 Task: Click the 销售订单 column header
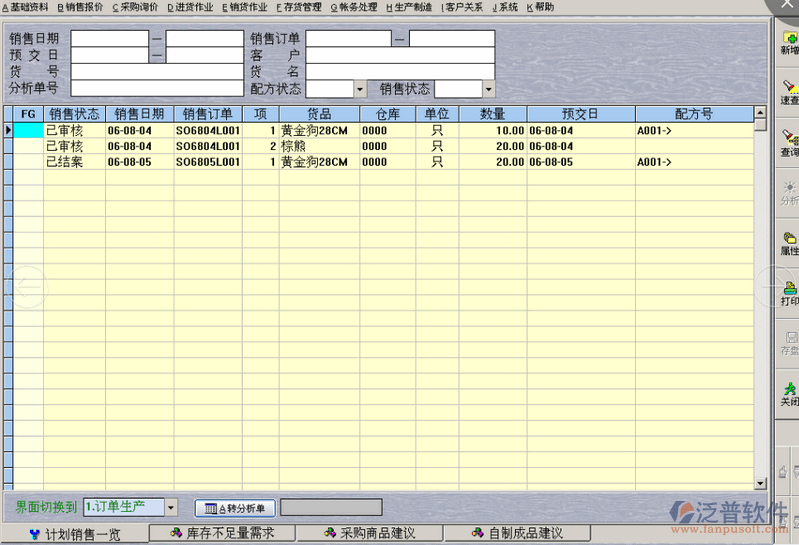click(208, 114)
